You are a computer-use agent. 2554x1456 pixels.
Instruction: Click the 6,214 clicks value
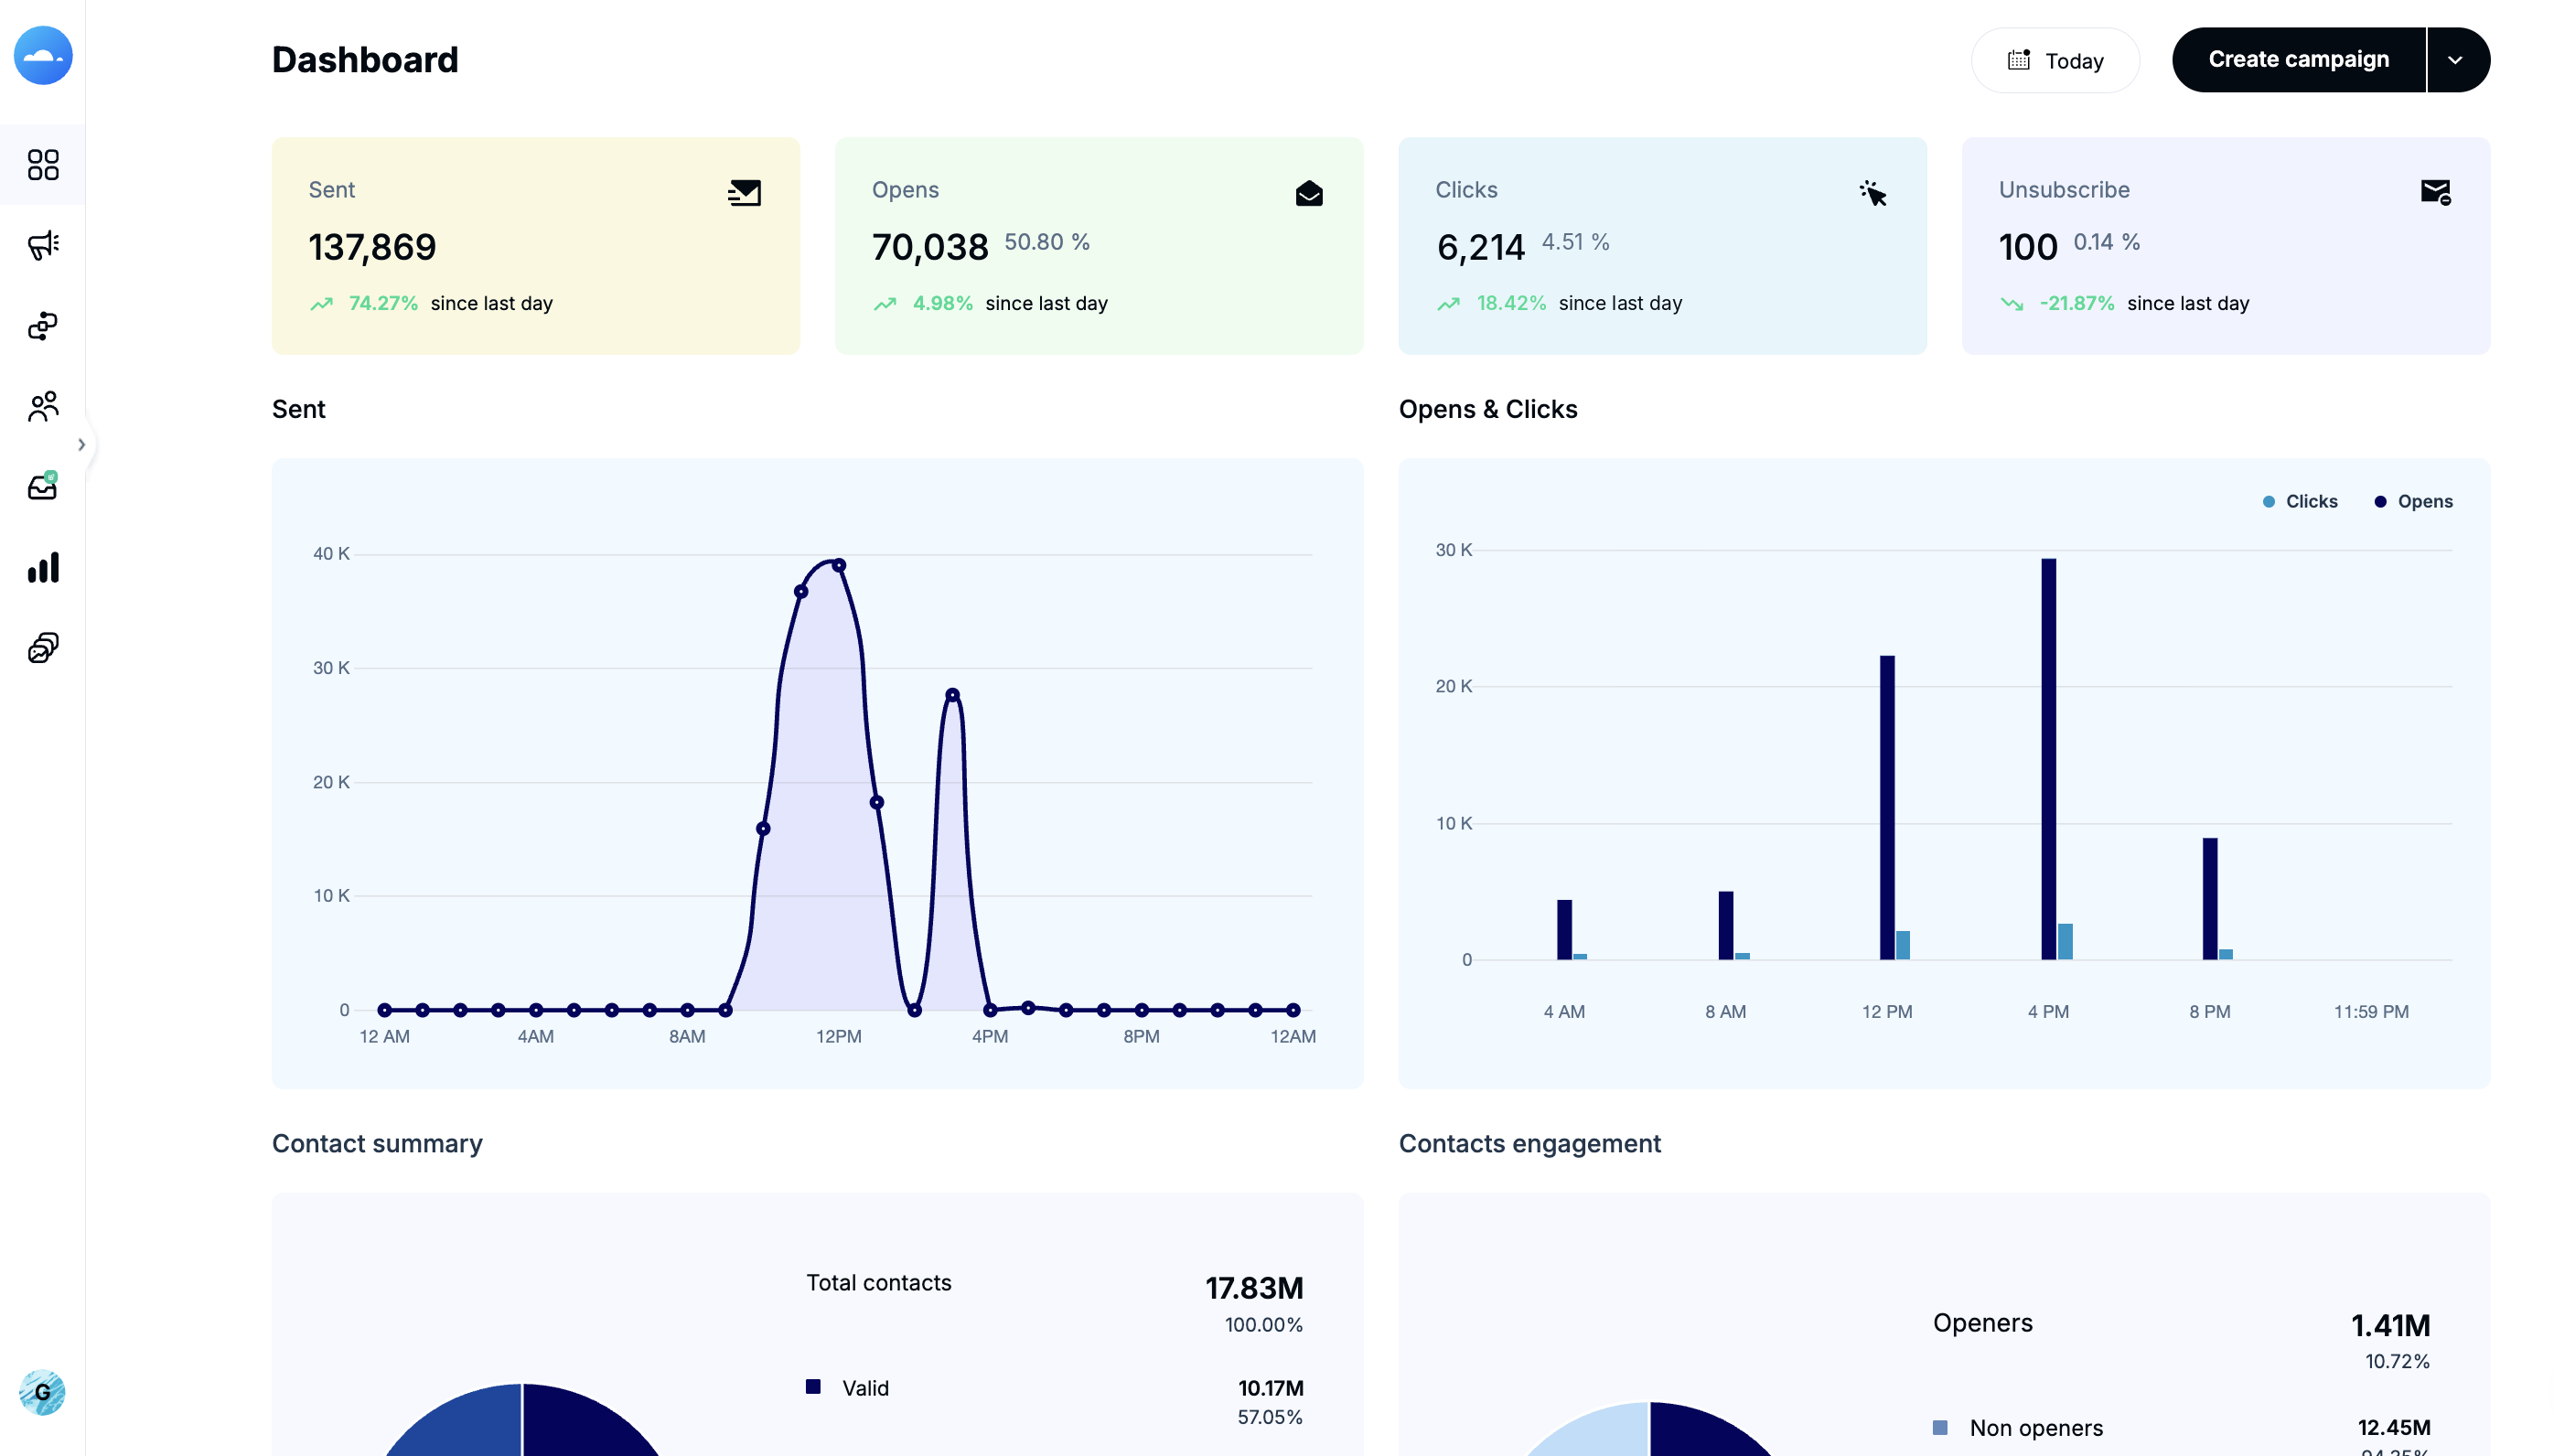tap(1481, 247)
